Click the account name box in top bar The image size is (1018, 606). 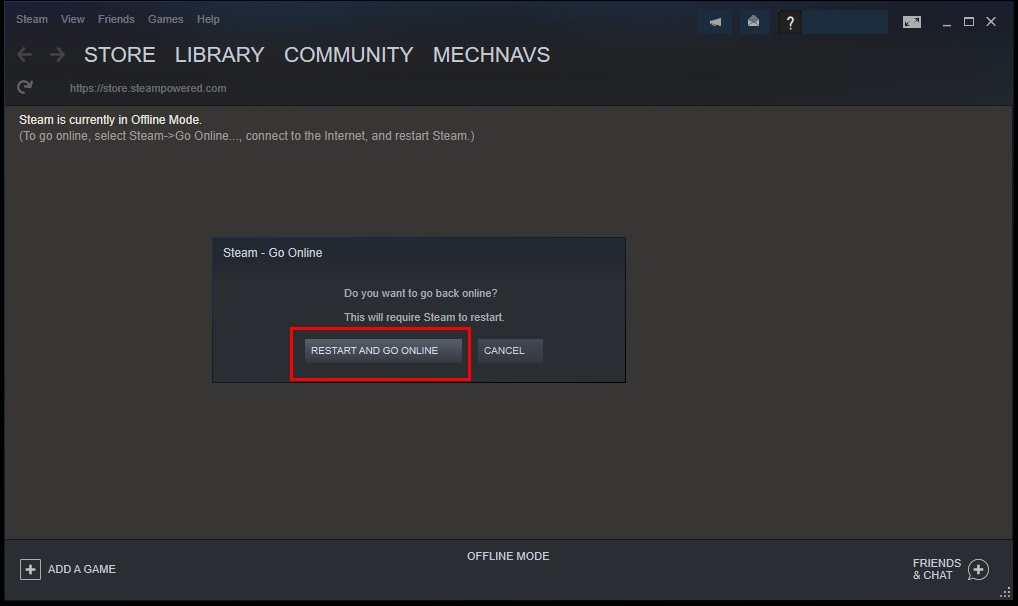coord(845,22)
